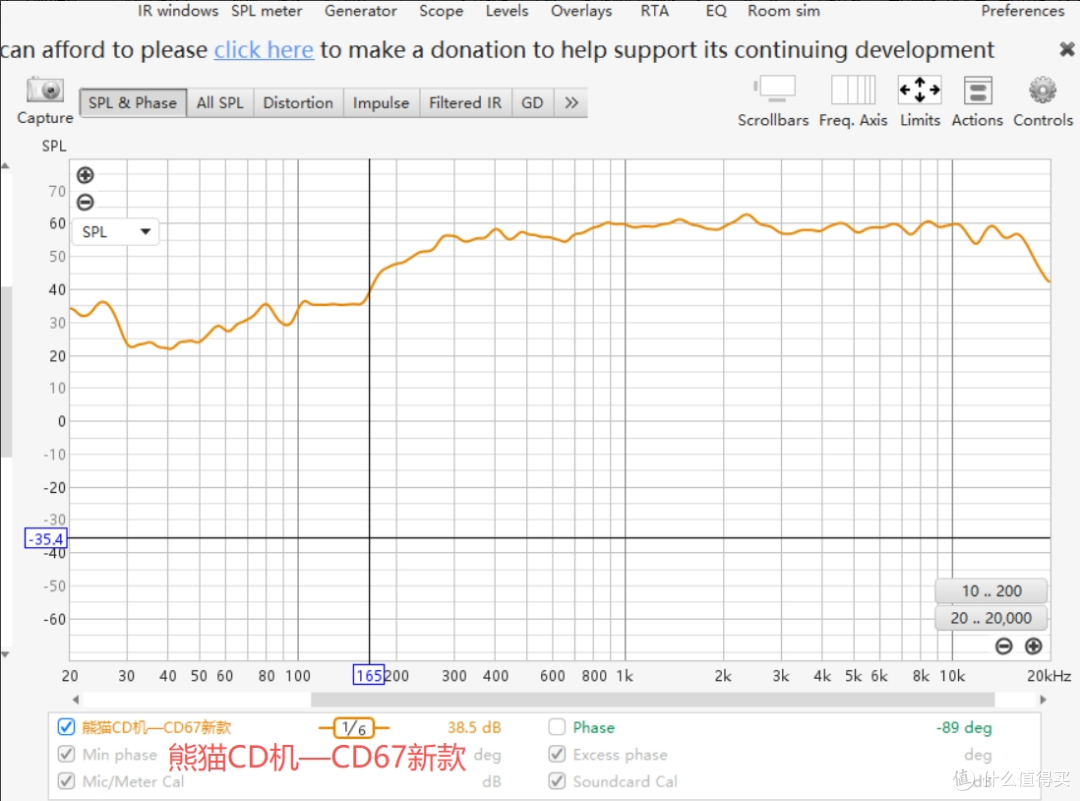
Task: Open the Overlays window
Action: pyautogui.click(x=581, y=10)
